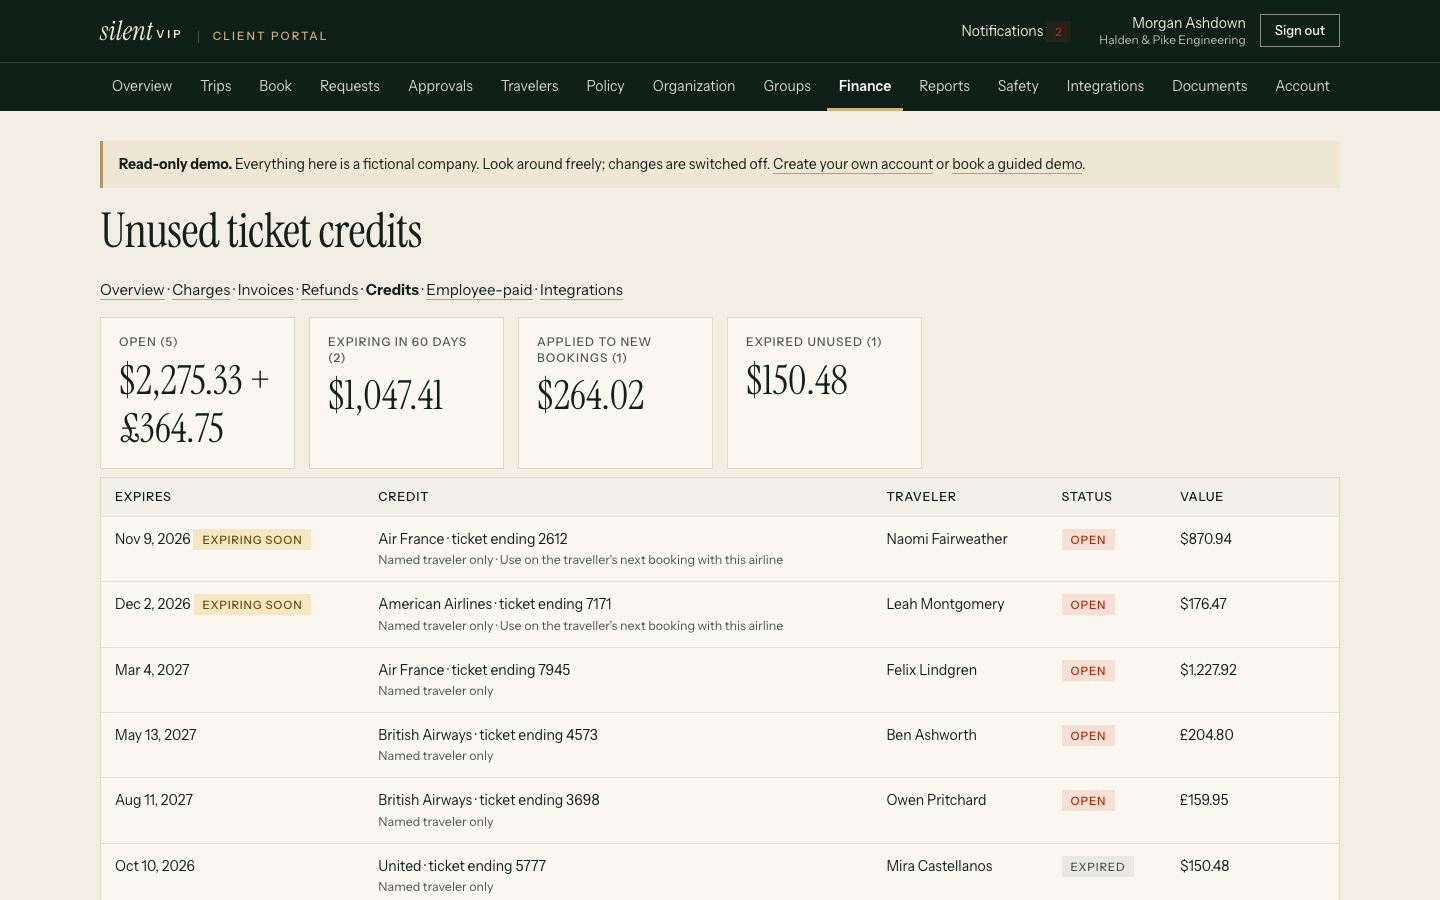This screenshot has width=1440, height=900.
Task: Open the Refunds sub-link
Action: pyautogui.click(x=330, y=290)
